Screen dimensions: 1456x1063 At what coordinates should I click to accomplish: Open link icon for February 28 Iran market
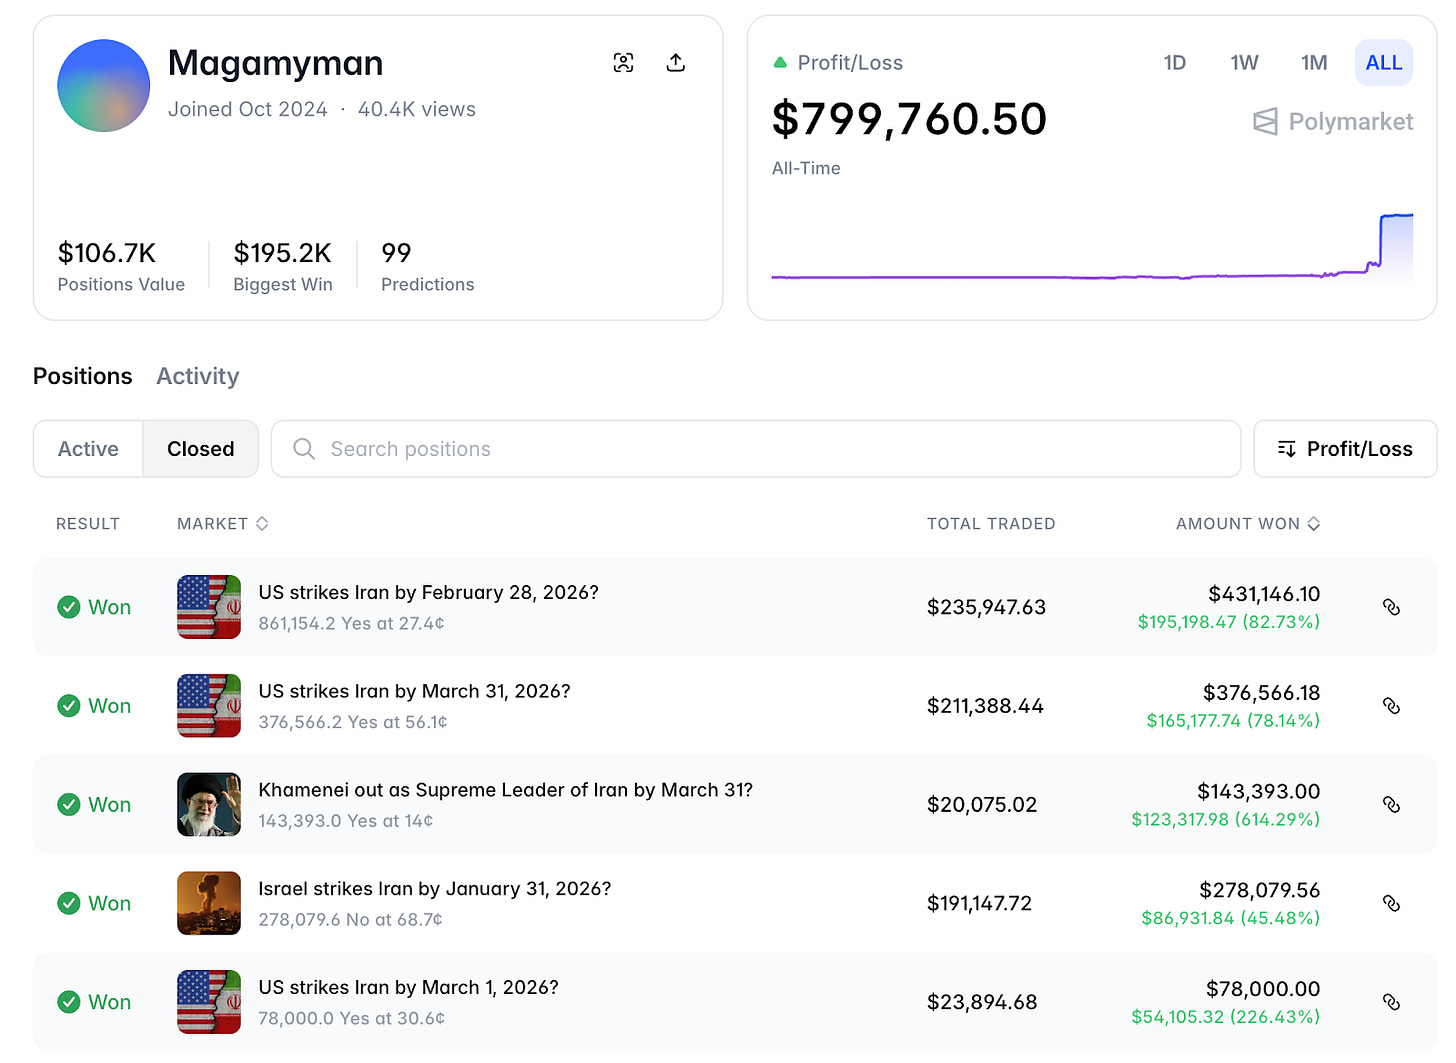click(x=1391, y=607)
